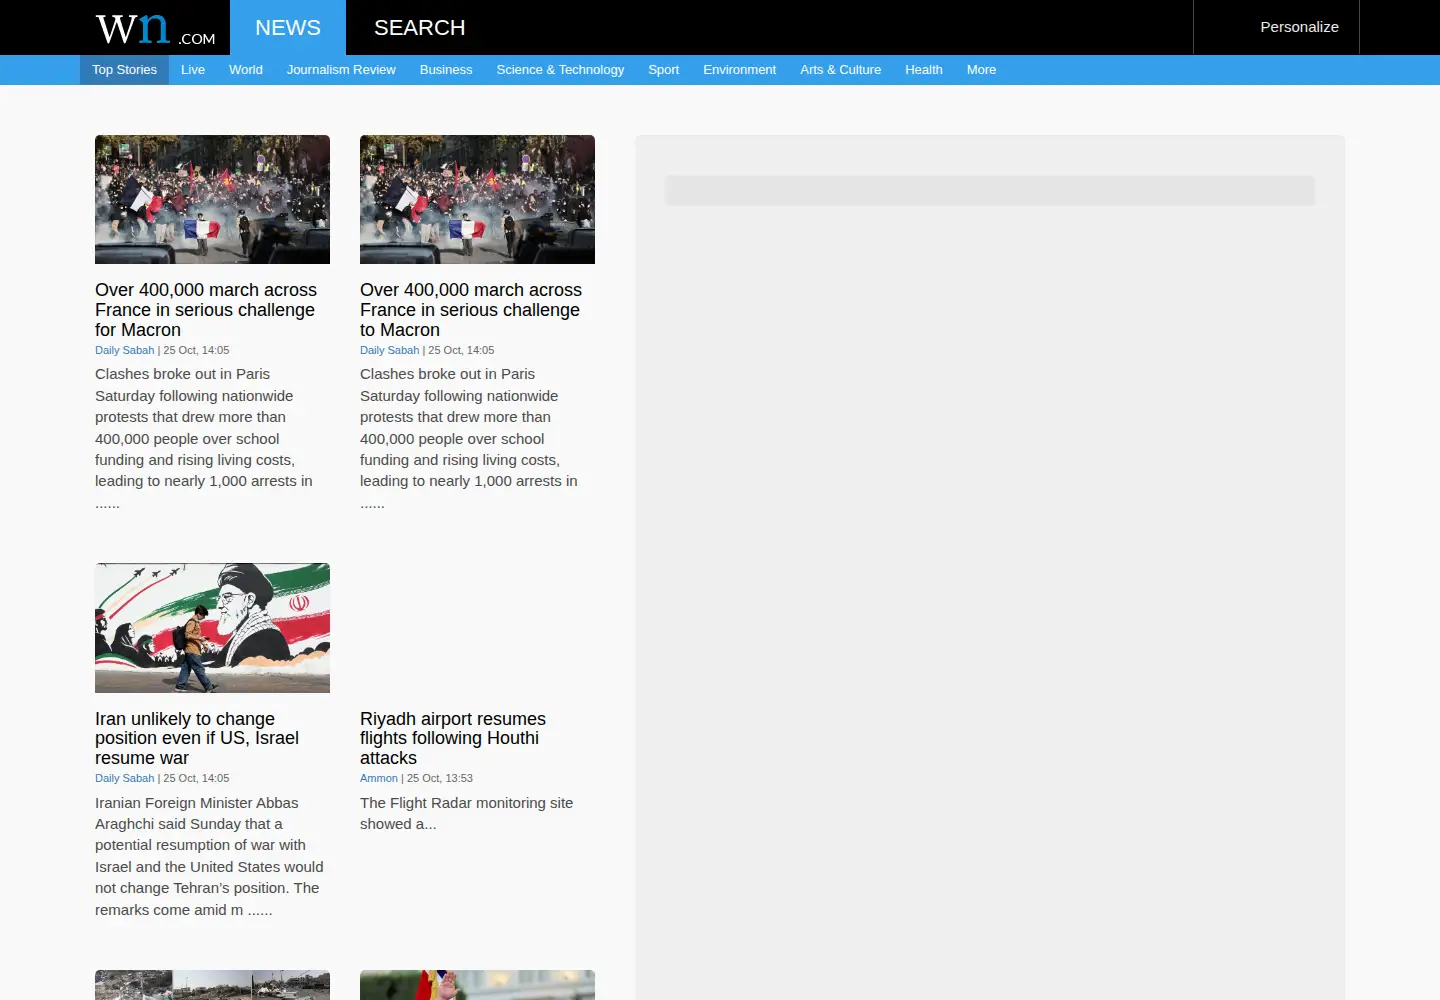The image size is (1440, 1000).
Task: Open the protest thumbnail above the 'to Macron' headline
Action: pos(477,199)
